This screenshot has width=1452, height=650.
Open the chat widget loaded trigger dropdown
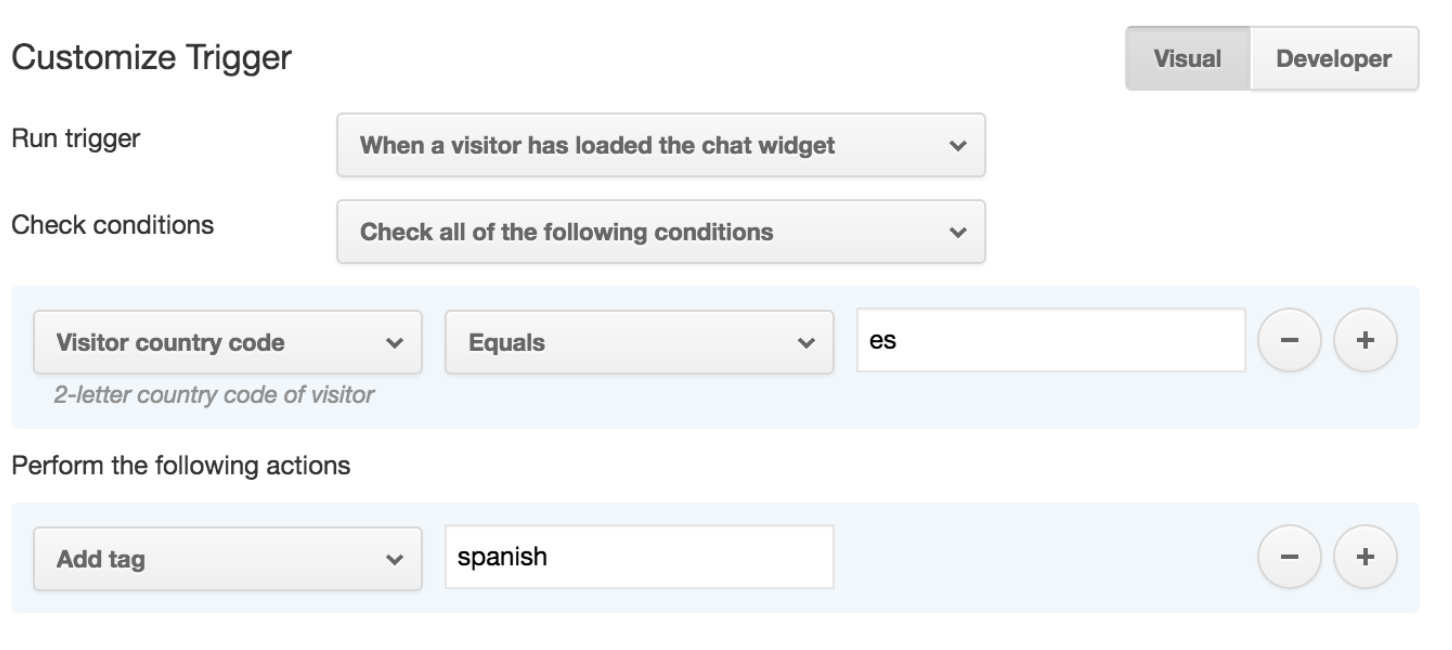coord(660,145)
